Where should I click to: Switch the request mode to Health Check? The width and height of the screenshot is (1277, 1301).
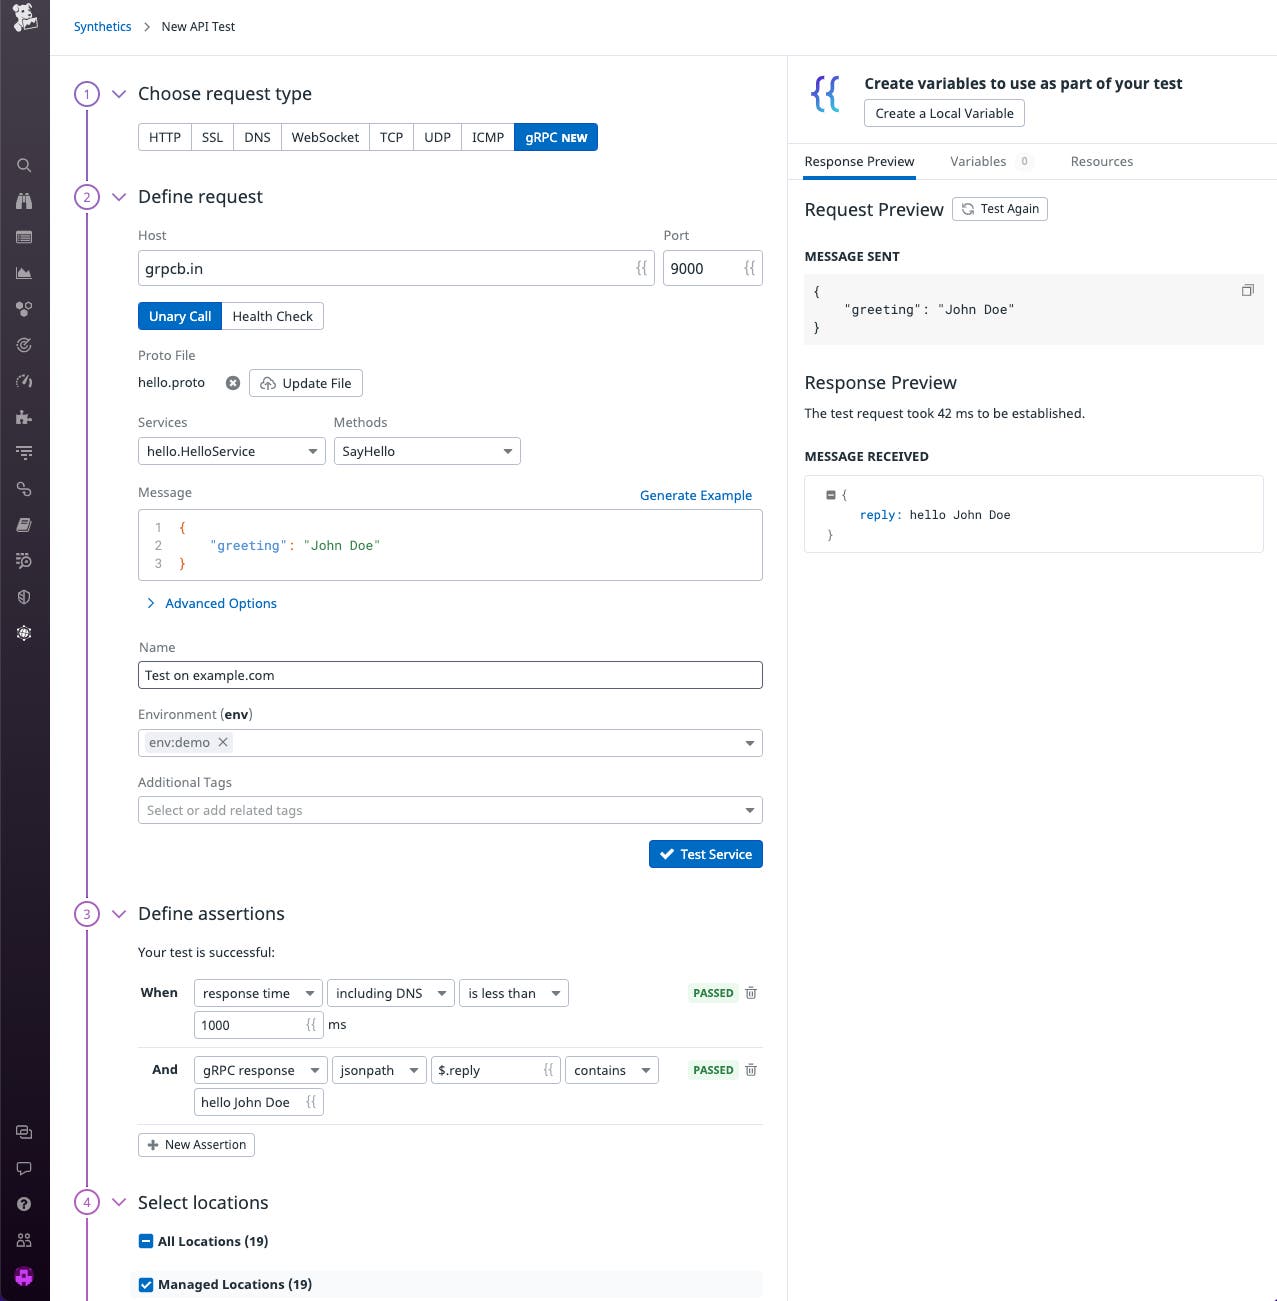[x=272, y=316]
